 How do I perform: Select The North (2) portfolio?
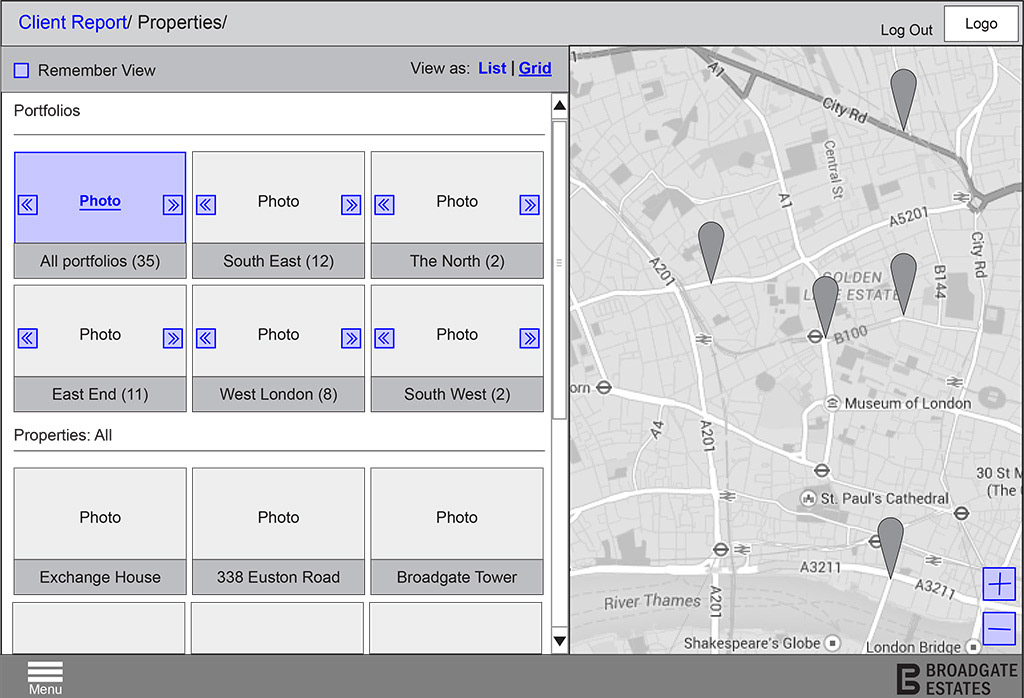click(457, 261)
